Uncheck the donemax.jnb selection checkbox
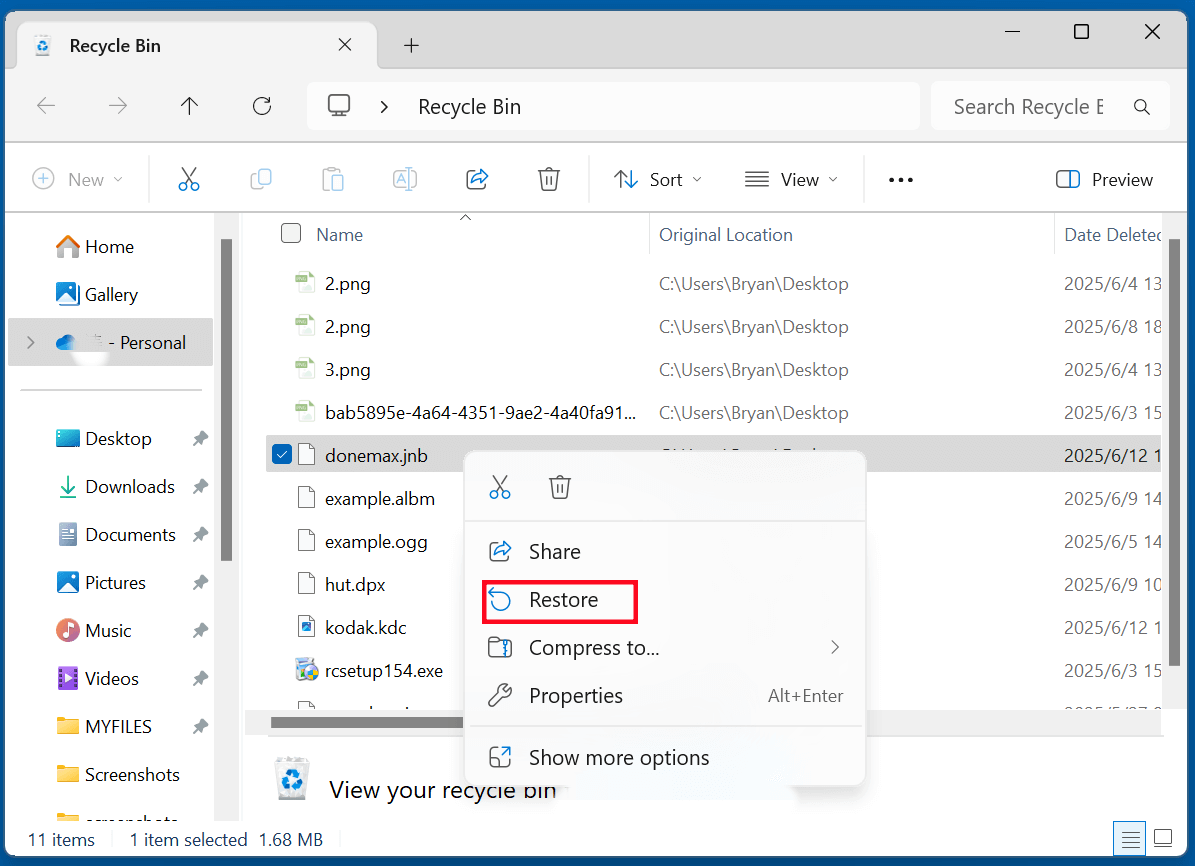The width and height of the screenshot is (1195, 866). (x=282, y=453)
